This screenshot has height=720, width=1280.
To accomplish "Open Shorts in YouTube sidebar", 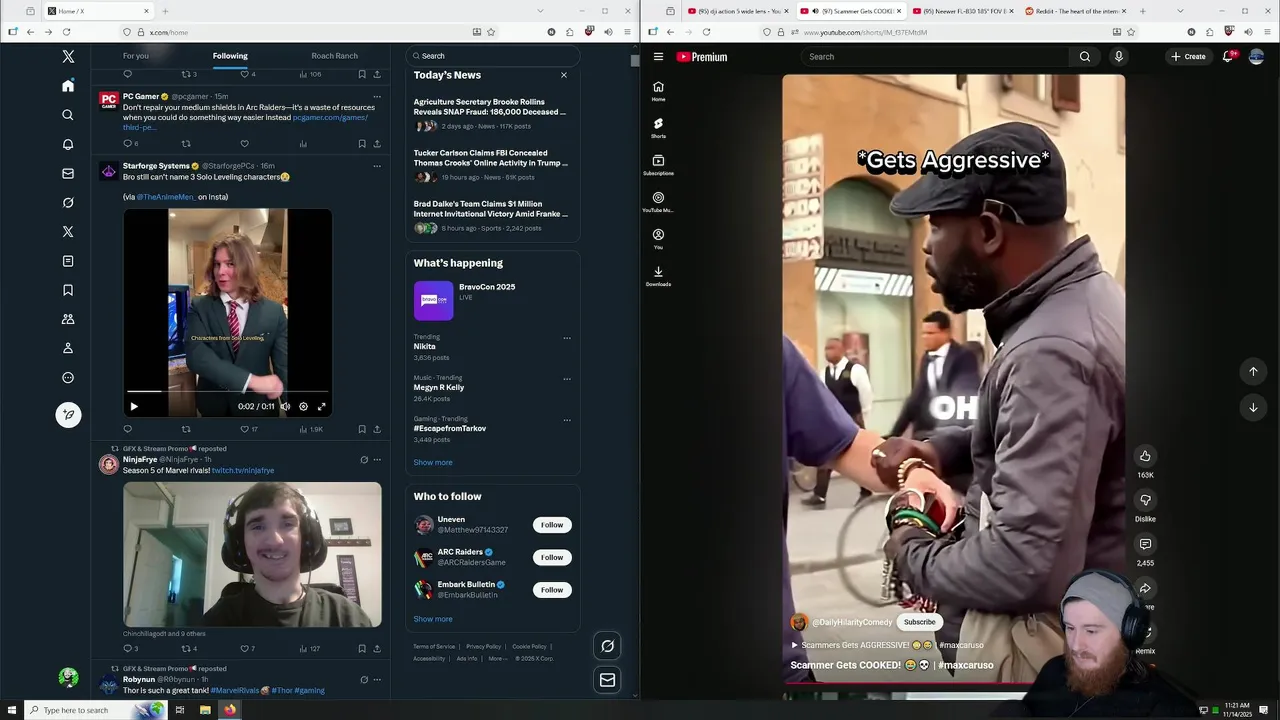I will [x=658, y=128].
